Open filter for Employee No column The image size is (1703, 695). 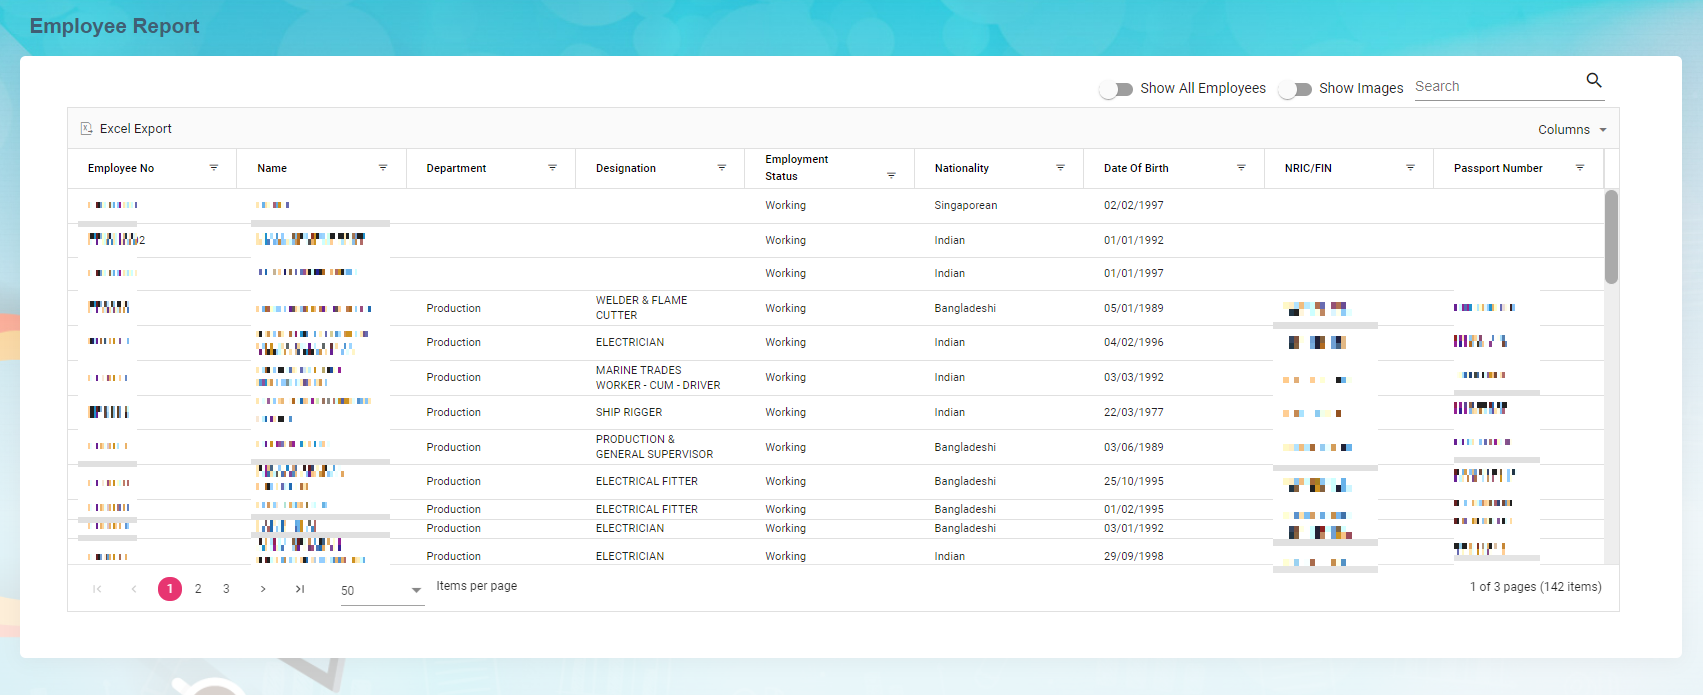[x=214, y=168]
